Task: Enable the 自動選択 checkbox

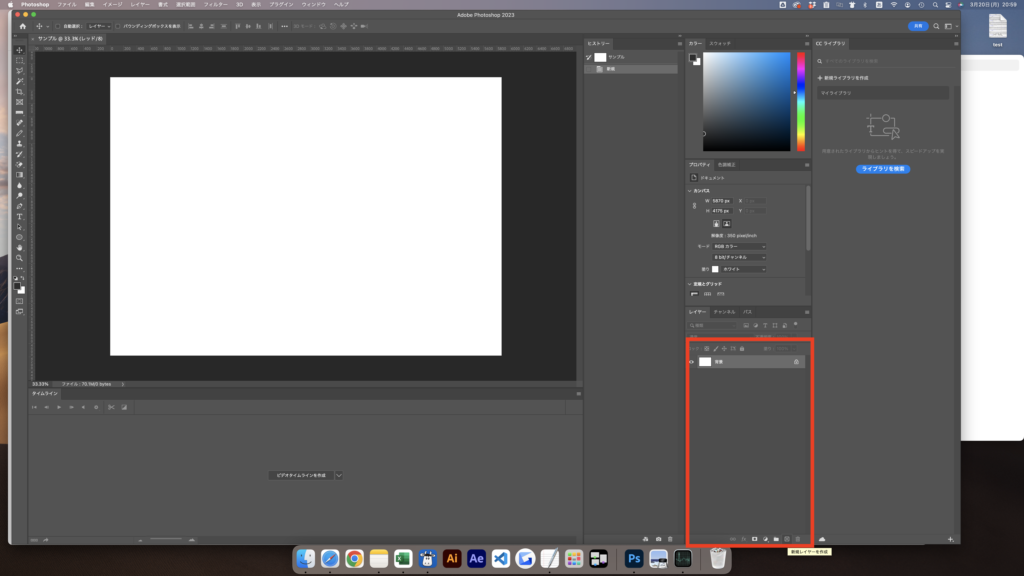Action: tap(57, 26)
